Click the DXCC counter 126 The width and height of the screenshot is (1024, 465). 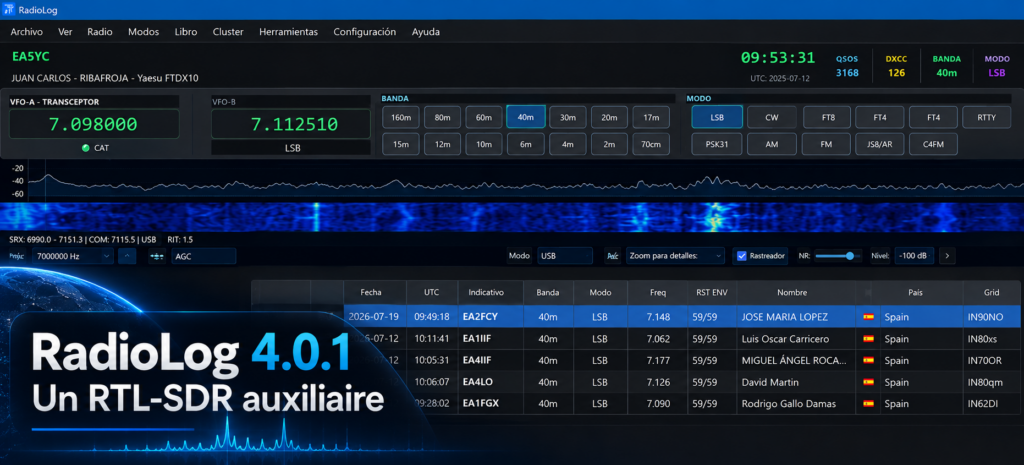(x=897, y=72)
